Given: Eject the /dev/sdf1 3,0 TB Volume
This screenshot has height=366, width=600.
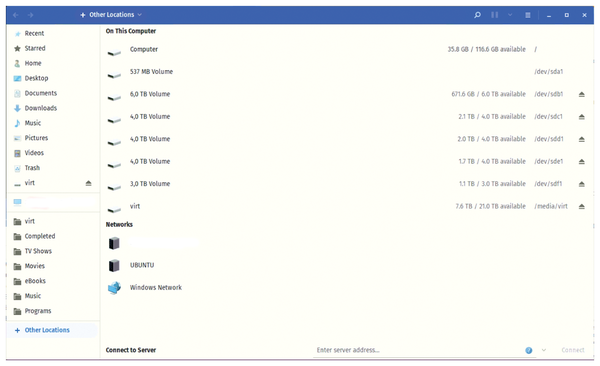Looking at the screenshot, I should click(581, 184).
